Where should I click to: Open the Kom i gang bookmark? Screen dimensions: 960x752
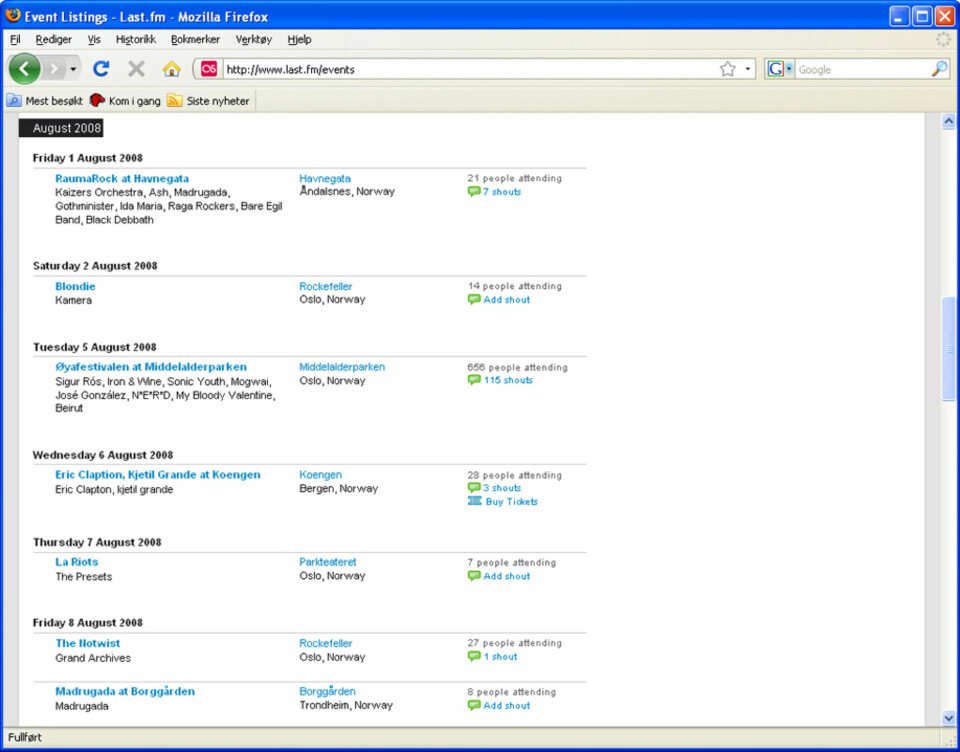(x=125, y=101)
